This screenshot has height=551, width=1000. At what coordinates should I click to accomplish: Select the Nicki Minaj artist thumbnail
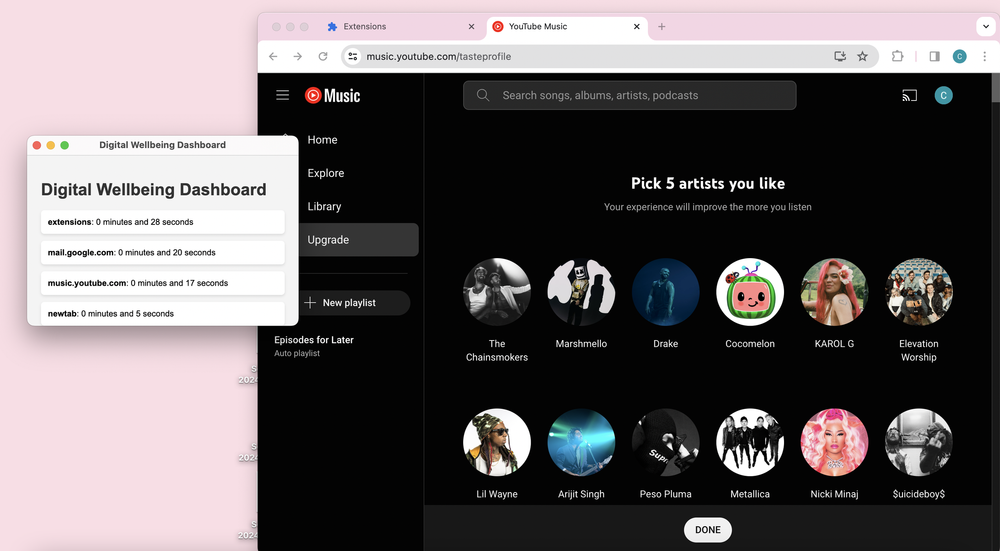click(x=834, y=443)
